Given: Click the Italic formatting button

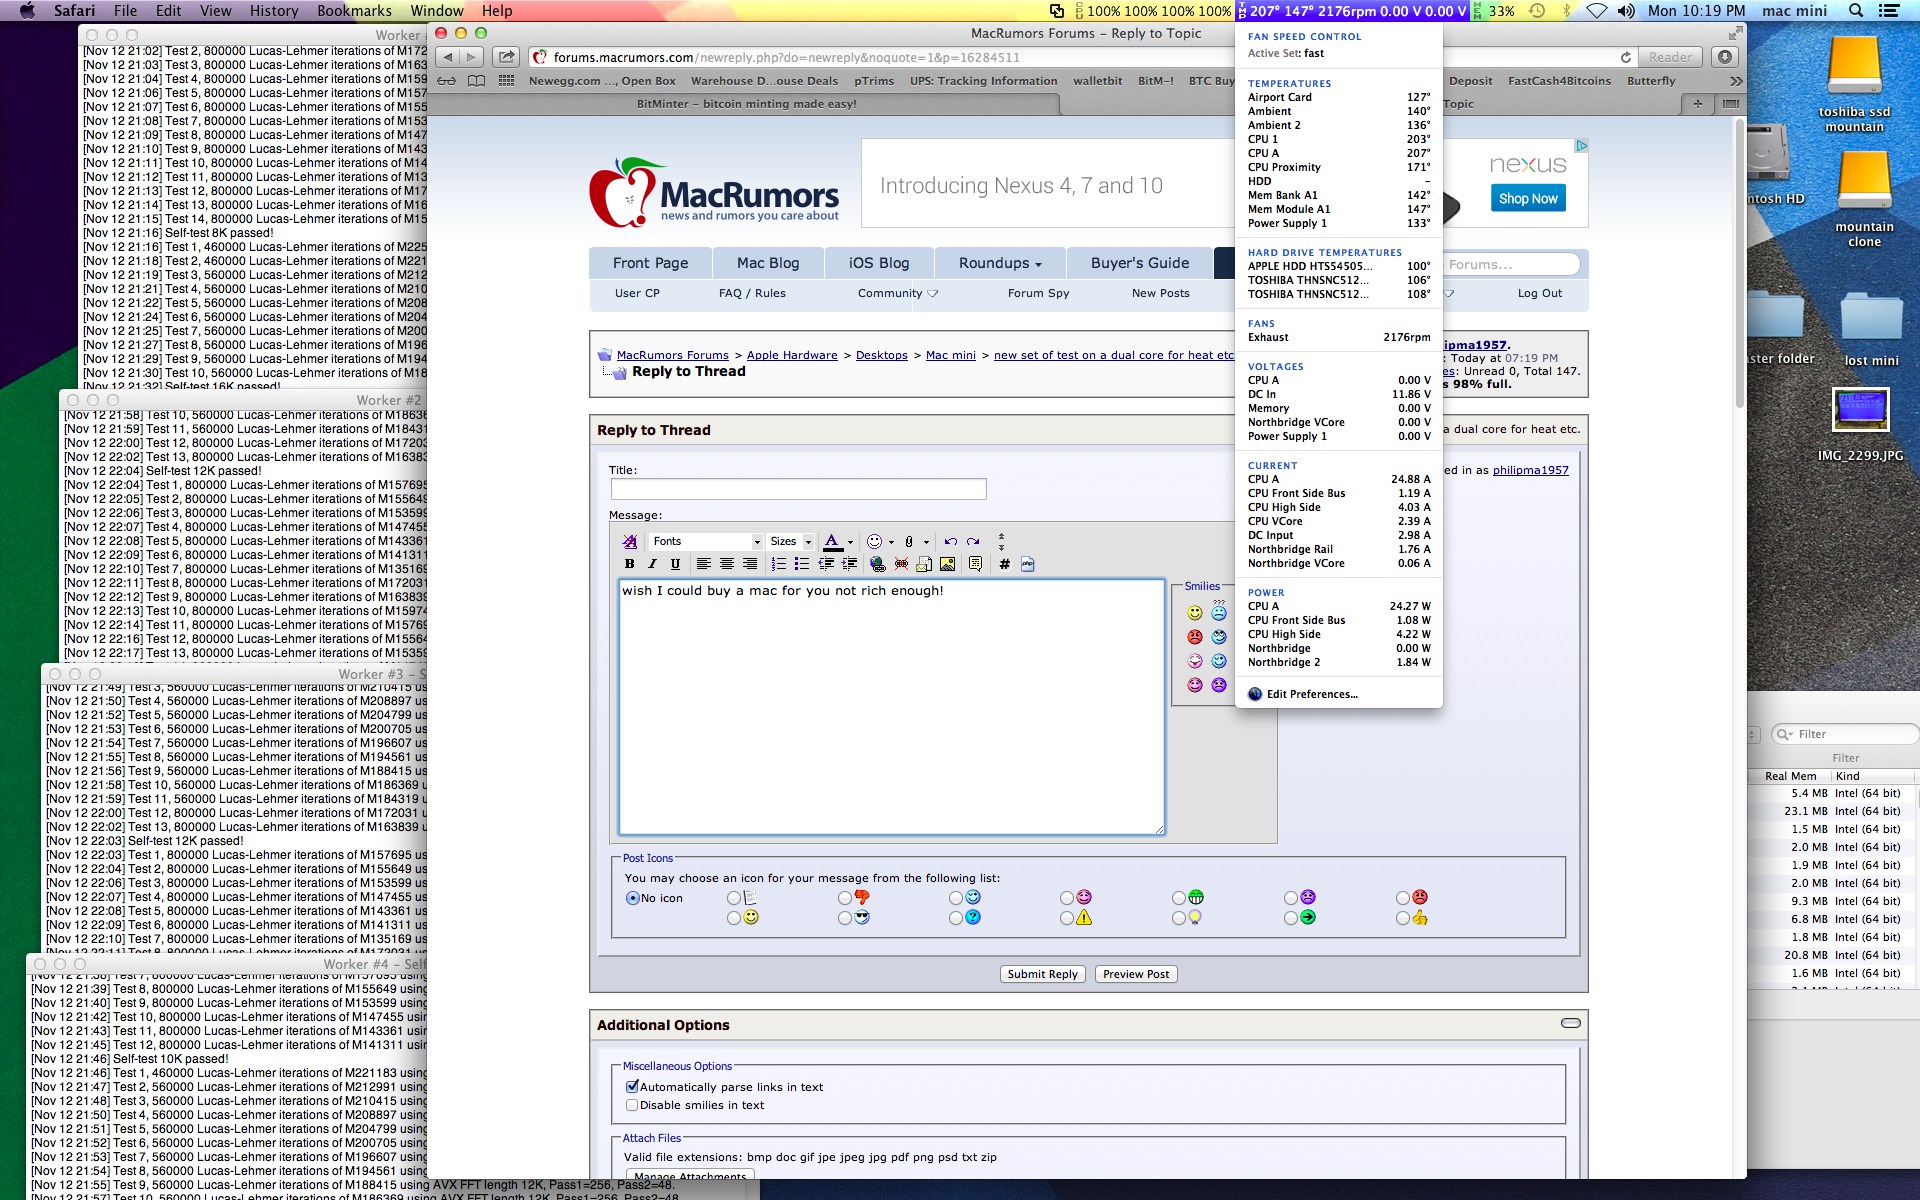Looking at the screenshot, I should click(x=652, y=564).
